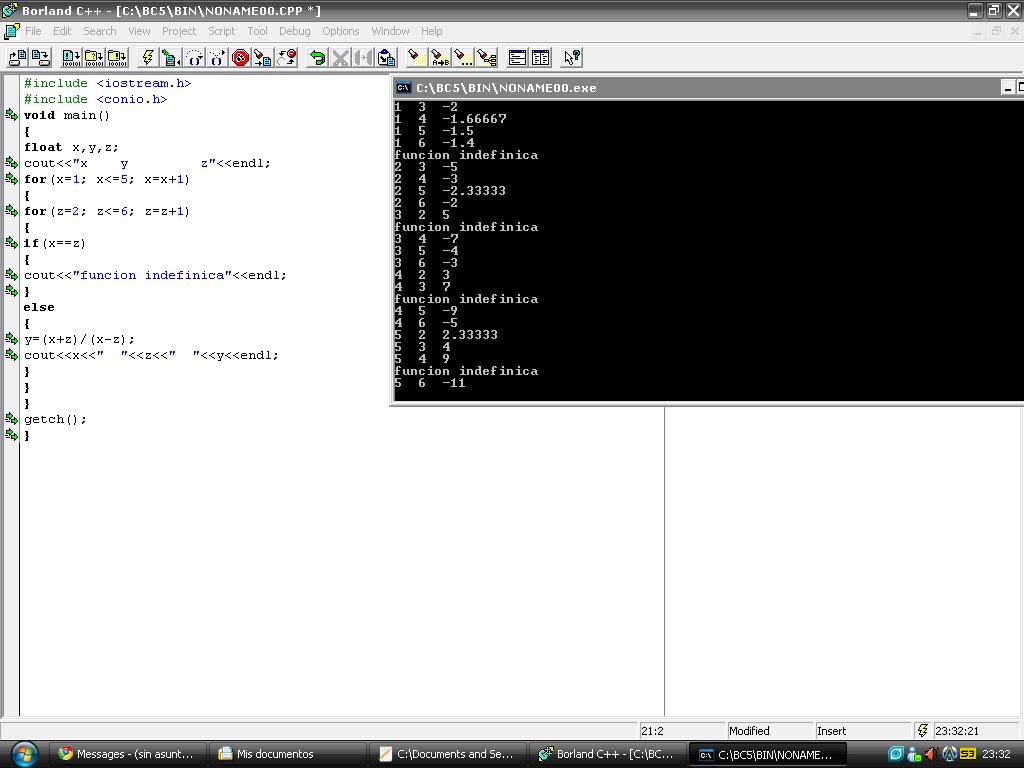Activate the context help arrow-question icon

click(571, 57)
